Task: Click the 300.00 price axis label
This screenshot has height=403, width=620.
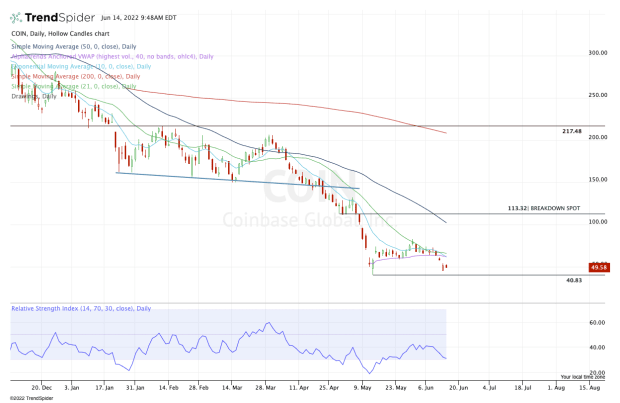Action: pyautogui.click(x=598, y=52)
